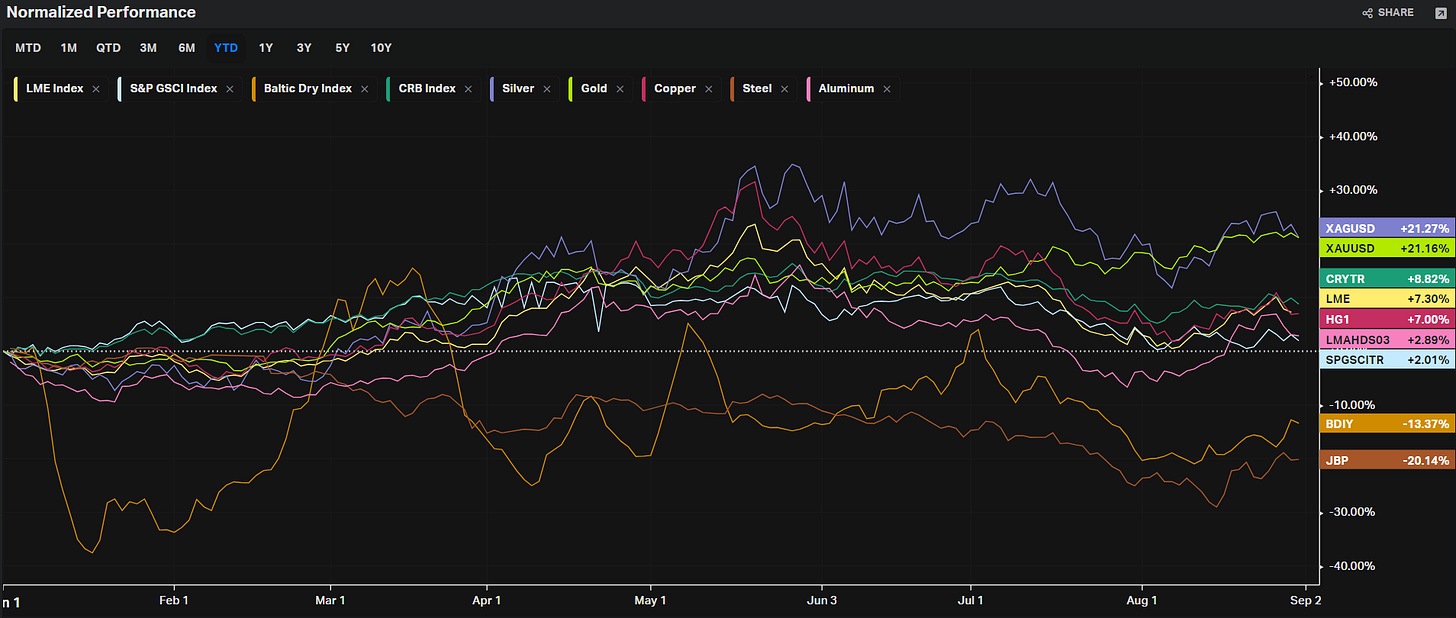Click the HG1 +7.00% value tag

[1386, 319]
